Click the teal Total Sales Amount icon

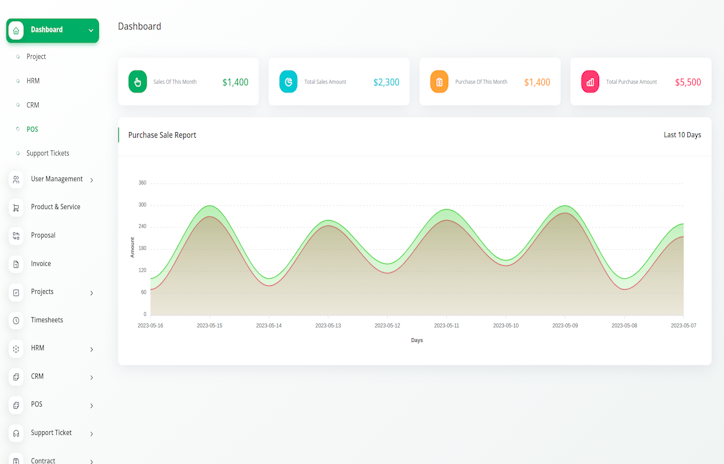click(288, 82)
